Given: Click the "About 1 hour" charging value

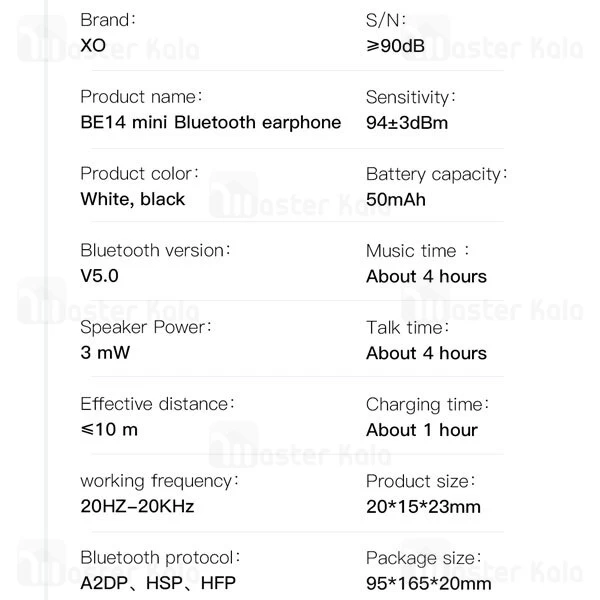Looking at the screenshot, I should pyautogui.click(x=421, y=430).
